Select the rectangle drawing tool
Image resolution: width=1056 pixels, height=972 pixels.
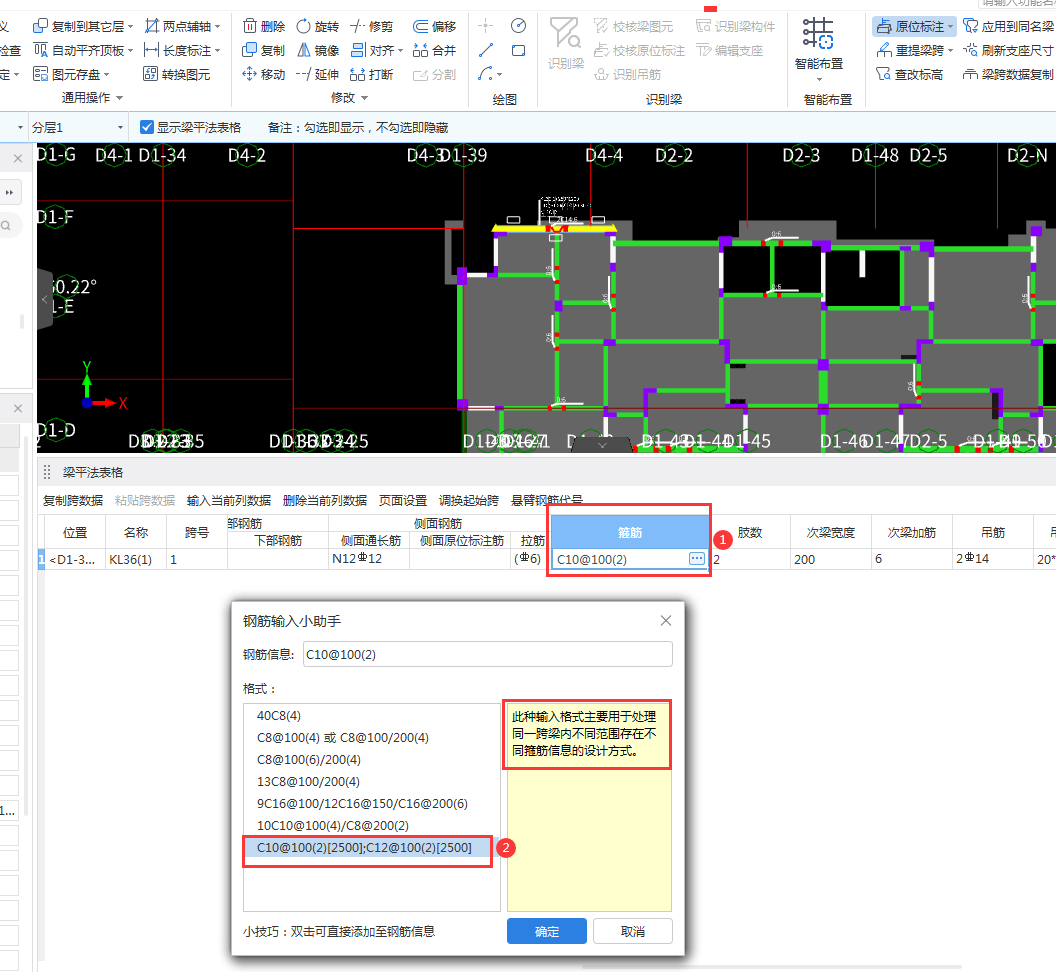(x=518, y=51)
